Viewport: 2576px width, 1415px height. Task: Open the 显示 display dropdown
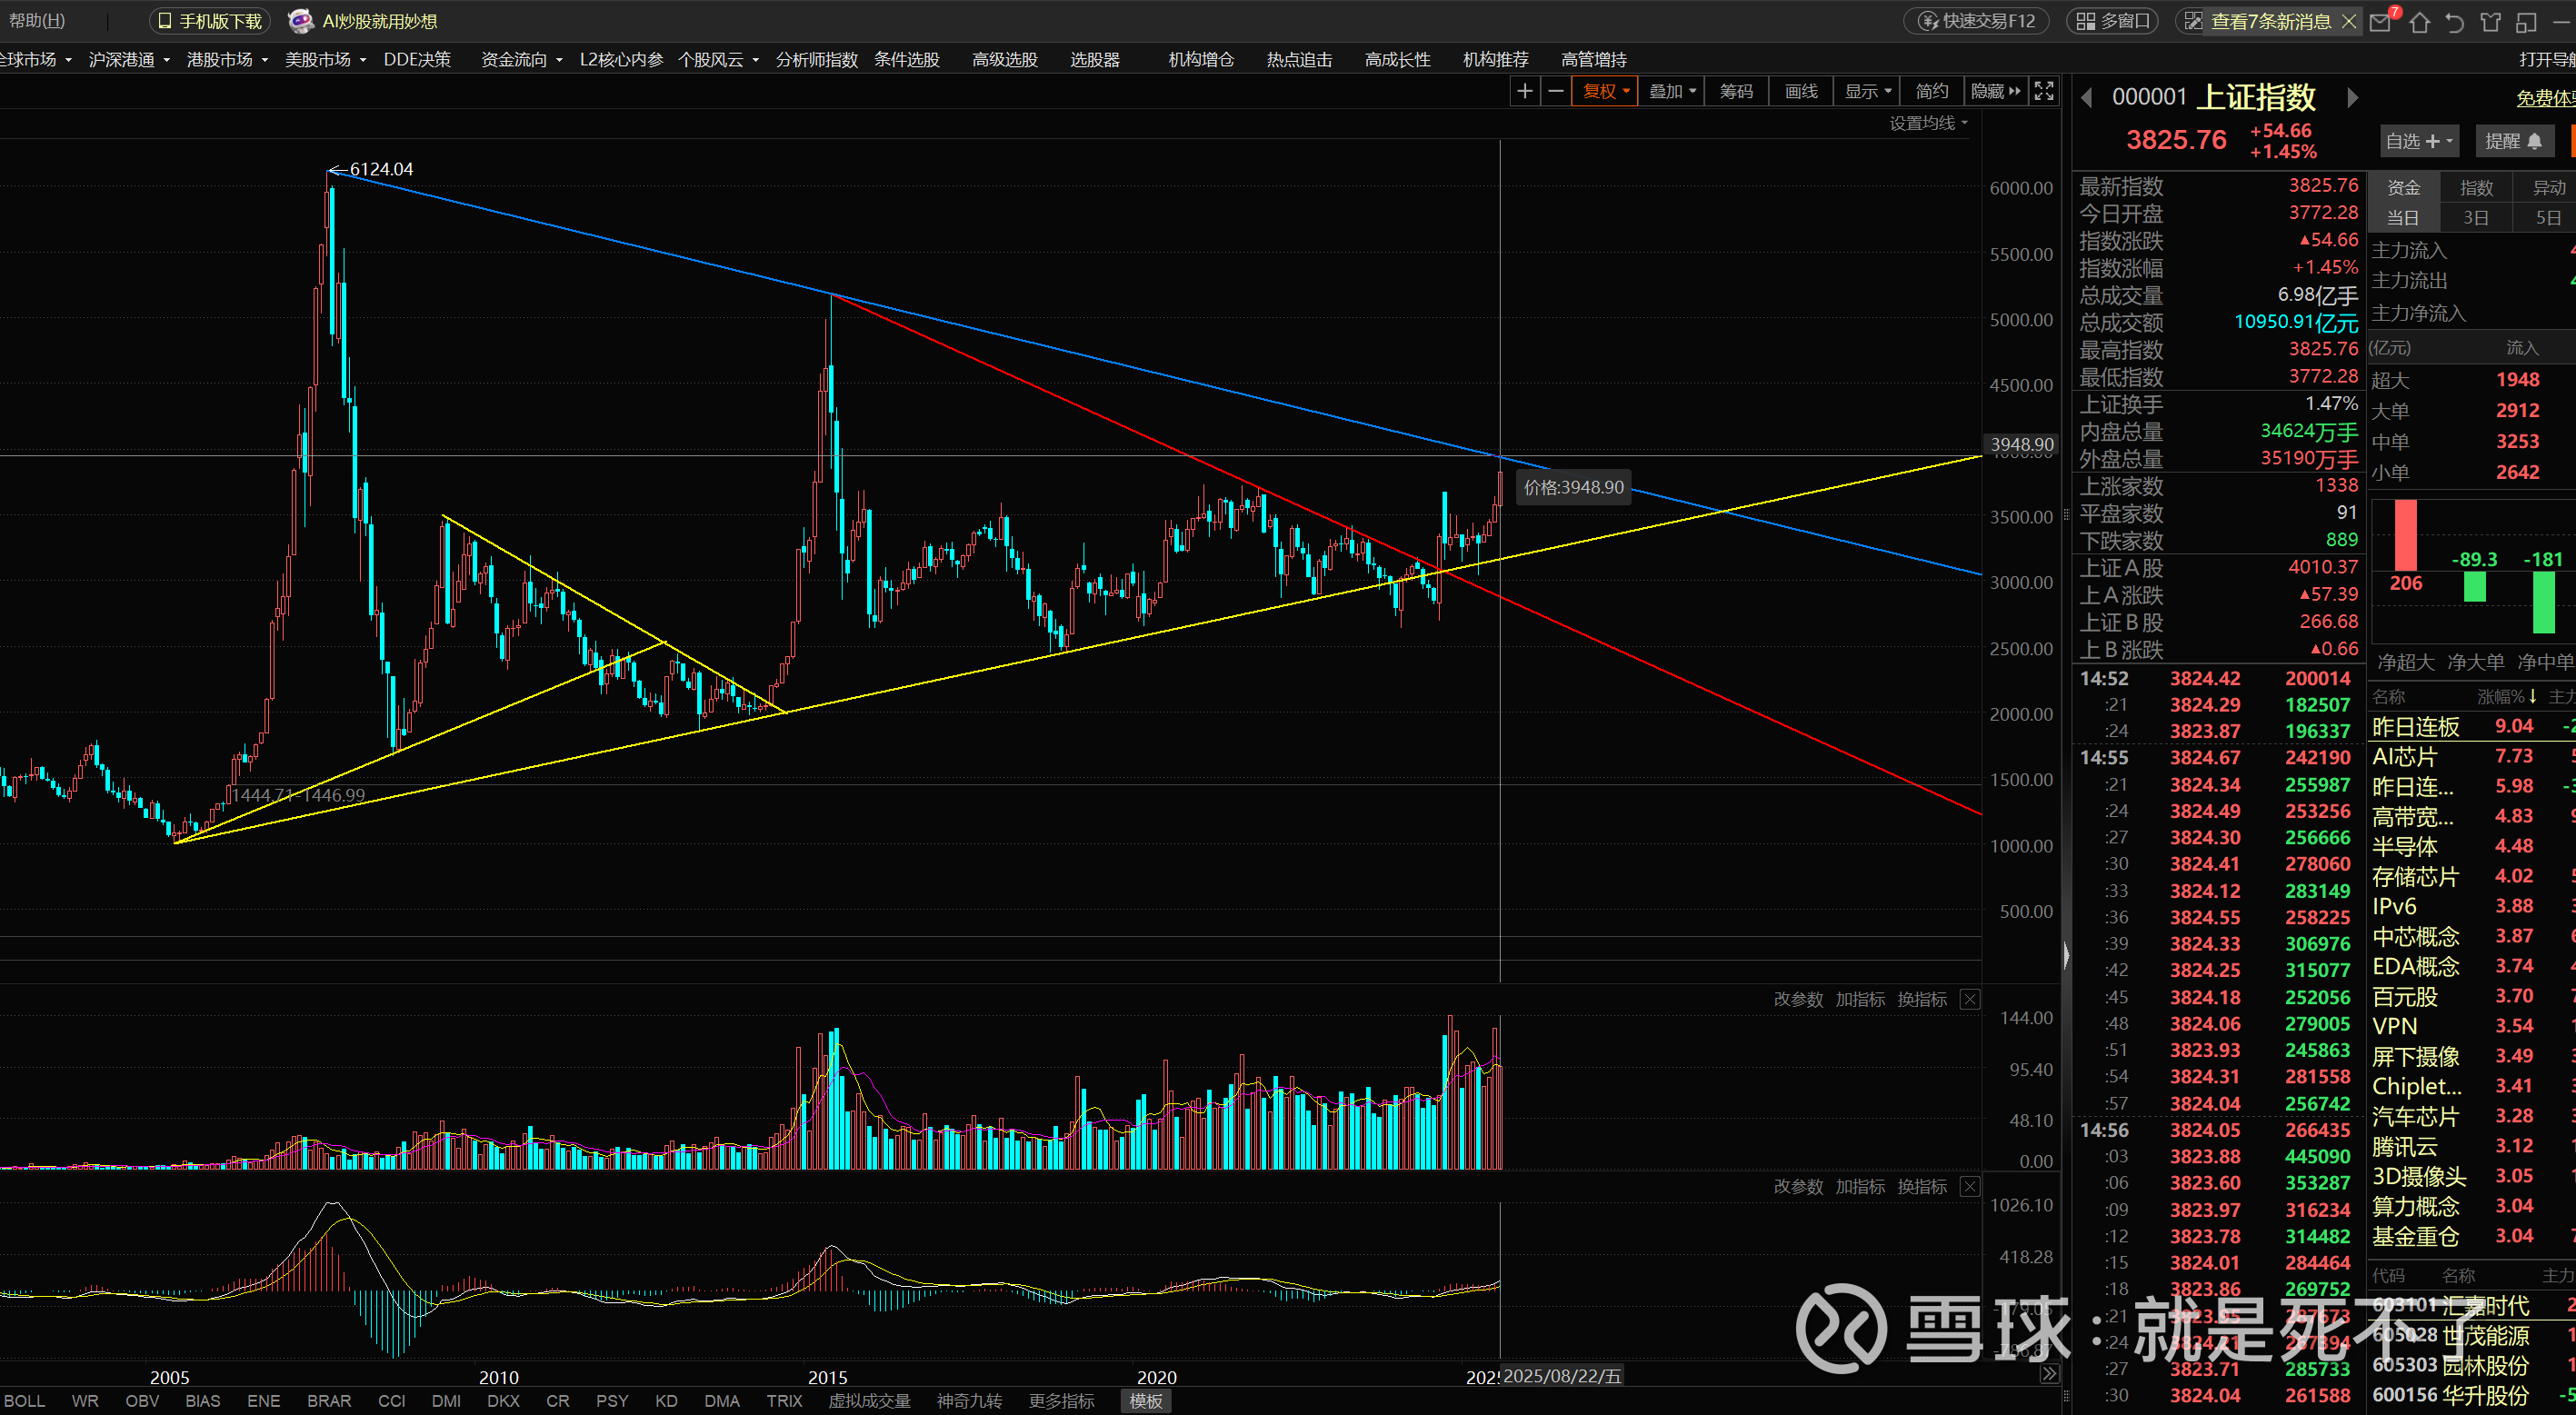pos(1868,91)
